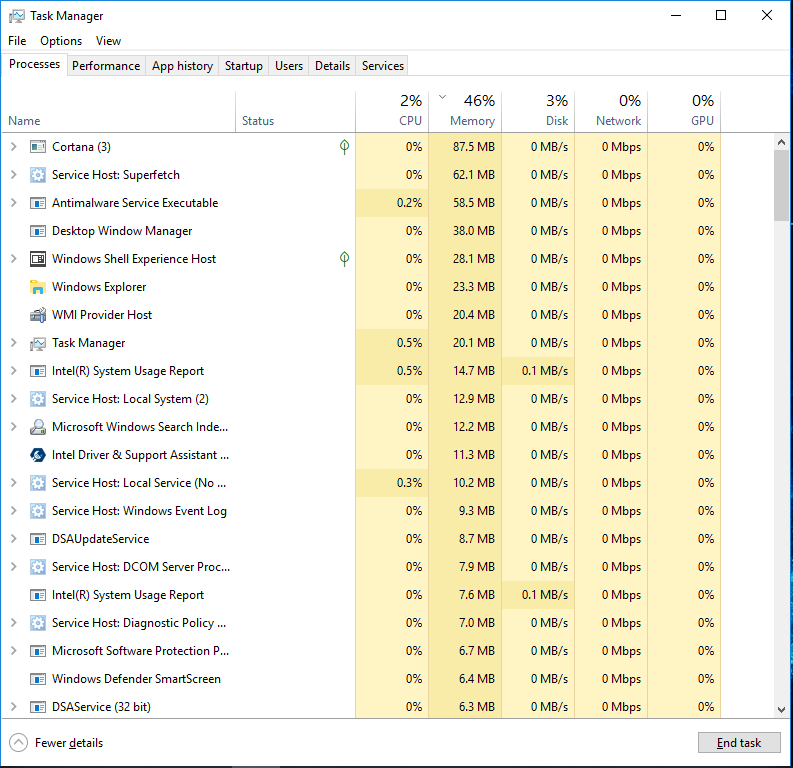This screenshot has width=793, height=768.
Task: Click the icon of Intel(R) System Usage Report at 14.7 MB
Action: pyautogui.click(x=37, y=371)
